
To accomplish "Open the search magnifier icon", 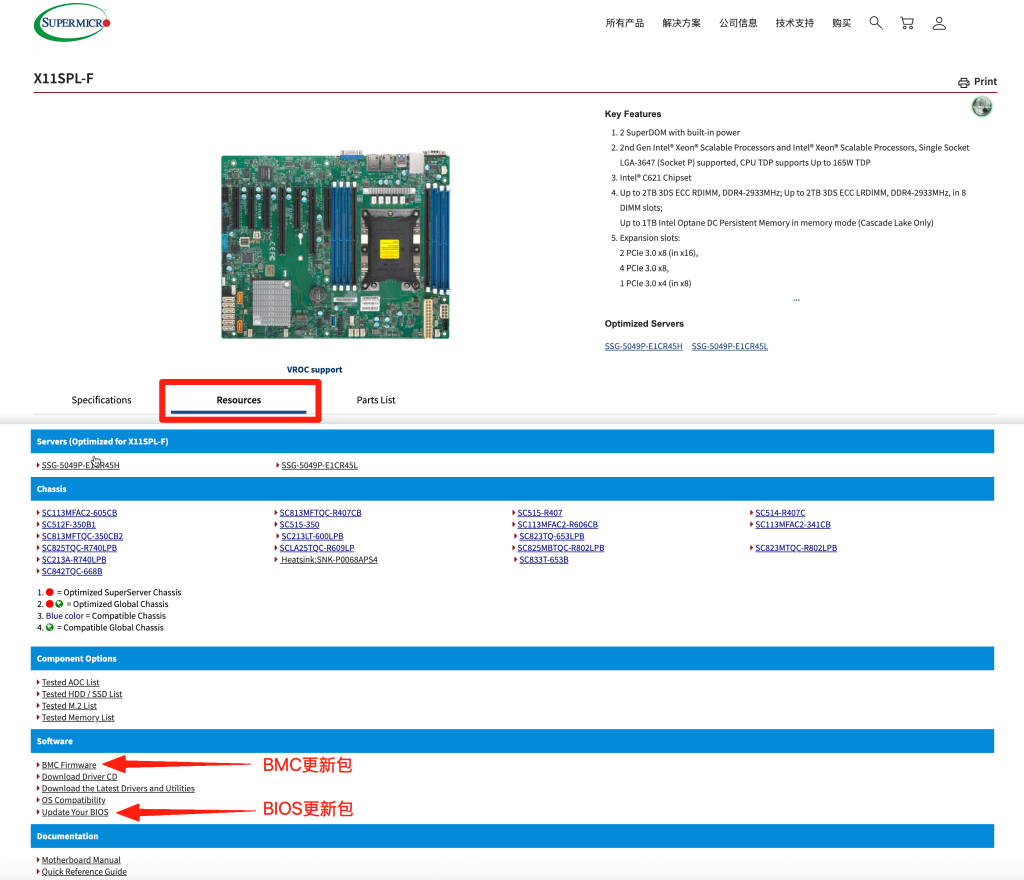I will click(x=876, y=23).
